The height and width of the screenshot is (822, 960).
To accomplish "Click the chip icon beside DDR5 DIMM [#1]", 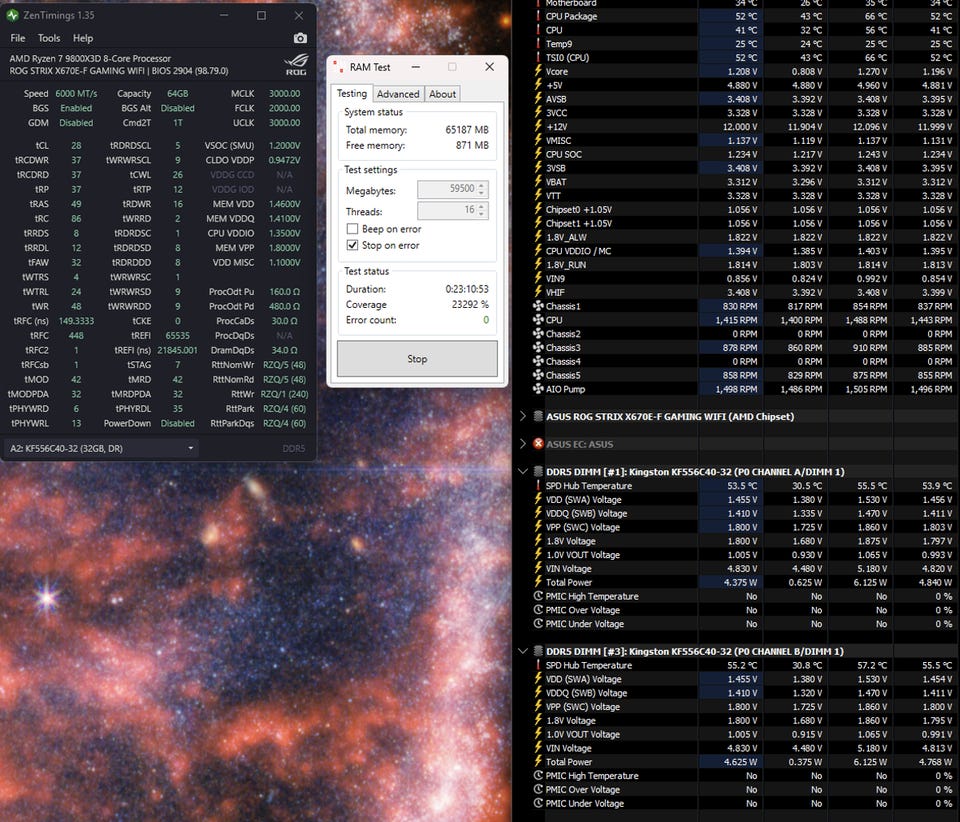I will click(x=538, y=472).
